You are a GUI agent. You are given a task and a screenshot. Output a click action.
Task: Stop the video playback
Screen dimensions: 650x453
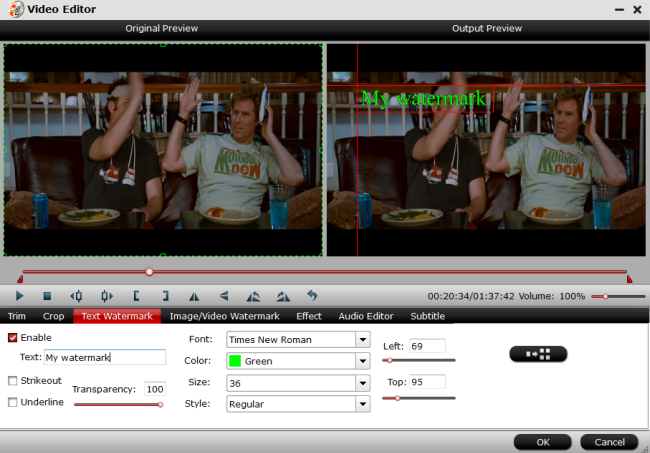coord(47,296)
